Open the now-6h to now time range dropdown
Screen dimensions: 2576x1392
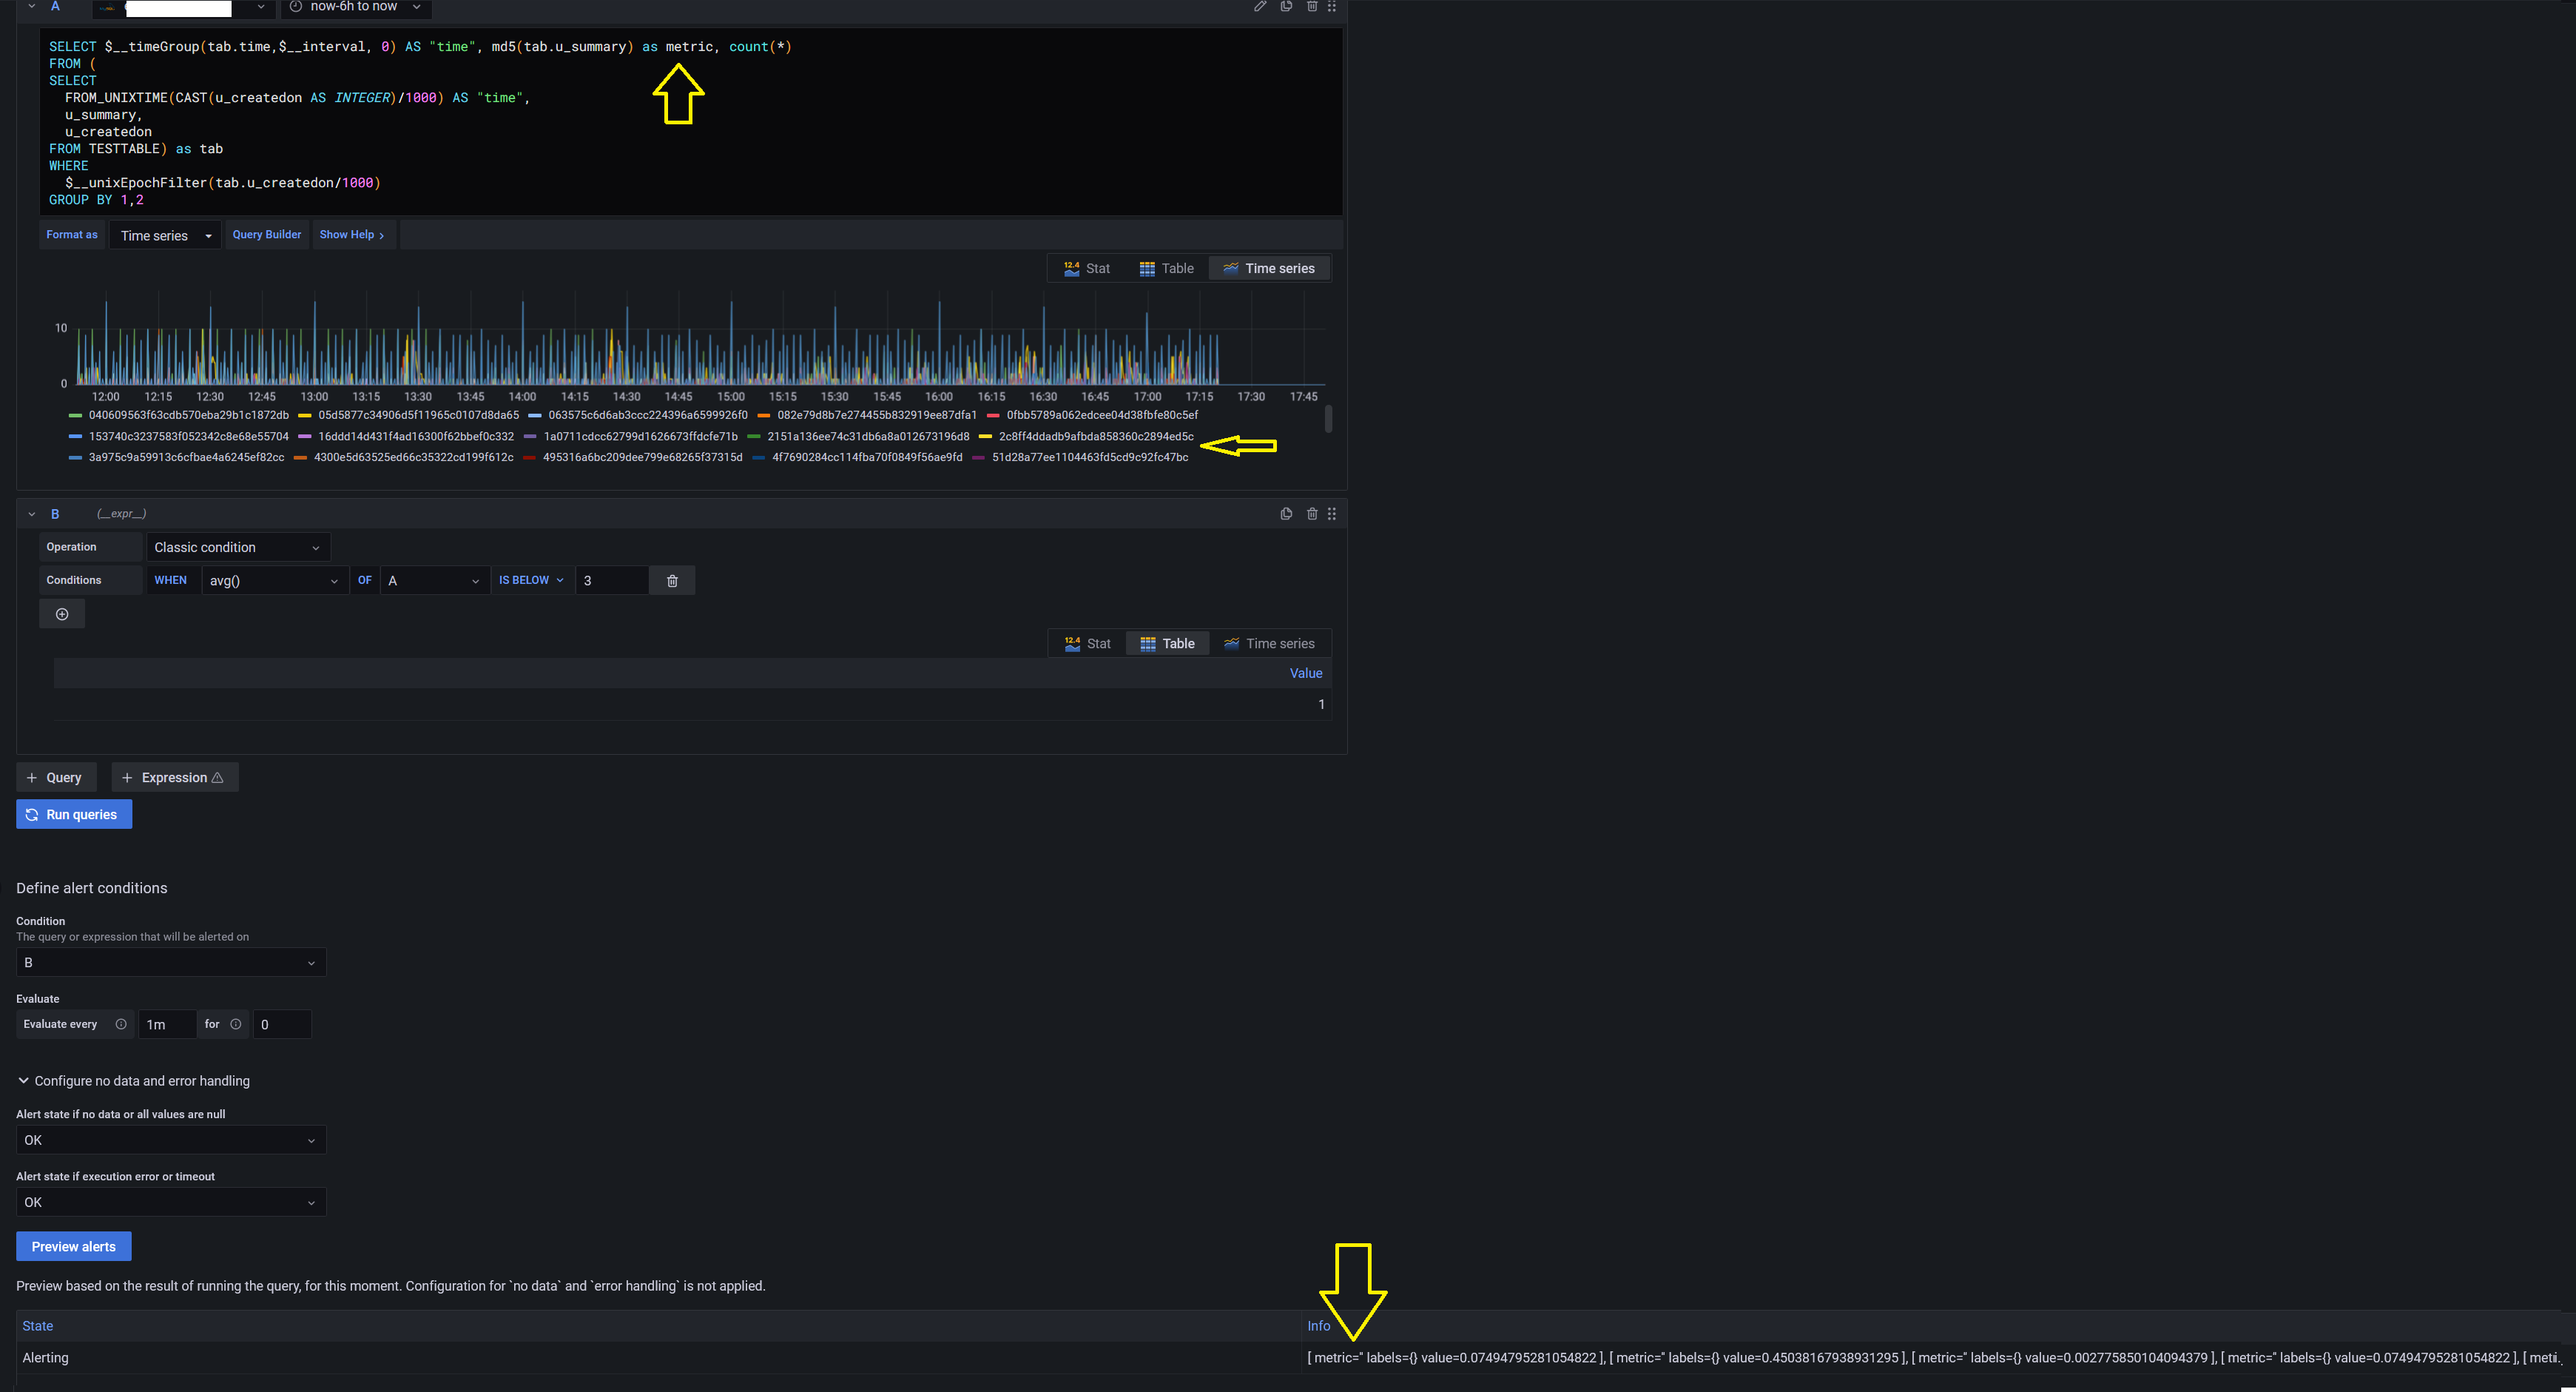click(355, 7)
